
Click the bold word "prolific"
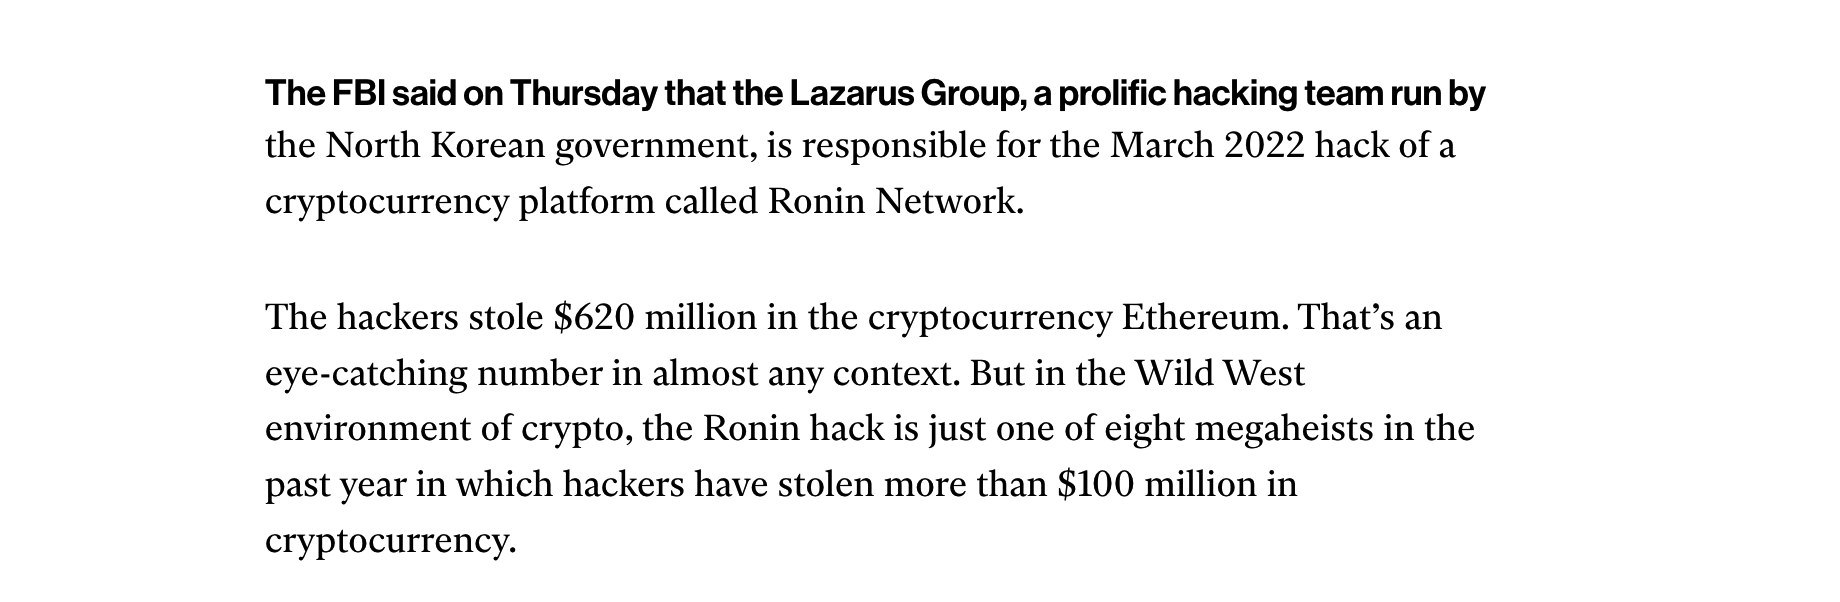click(1111, 94)
